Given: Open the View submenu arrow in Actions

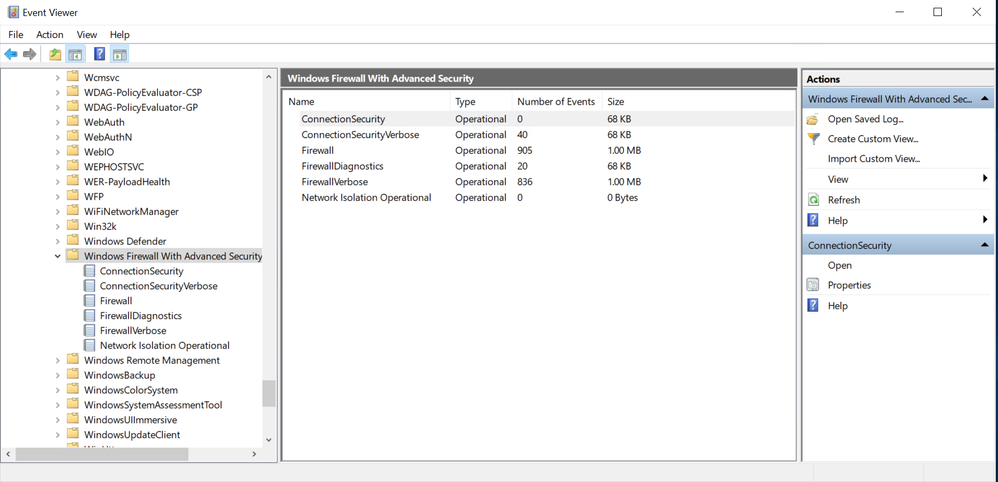Looking at the screenshot, I should [x=985, y=179].
